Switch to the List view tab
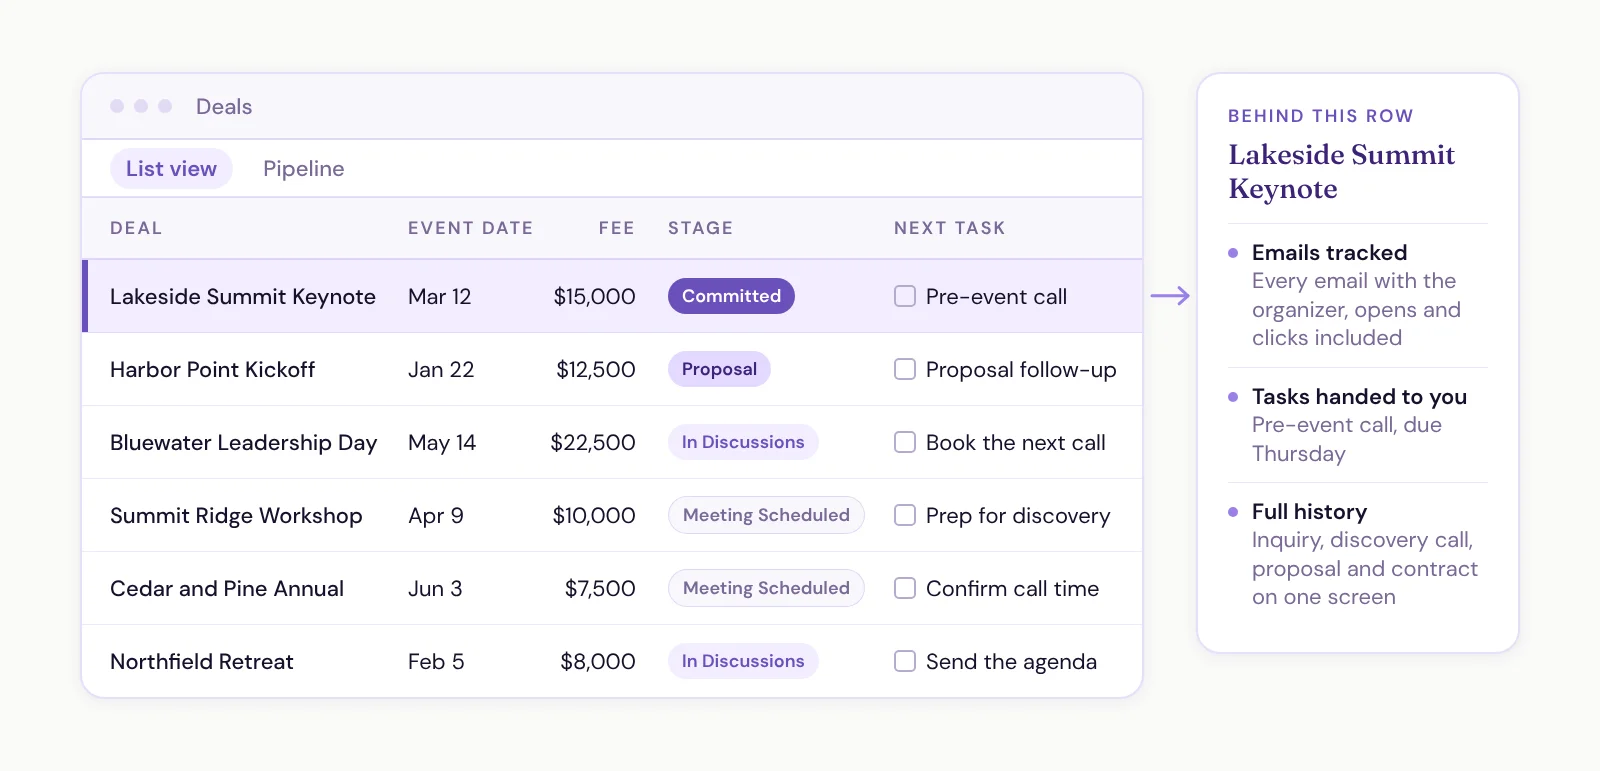The height and width of the screenshot is (771, 1600). pos(171,169)
